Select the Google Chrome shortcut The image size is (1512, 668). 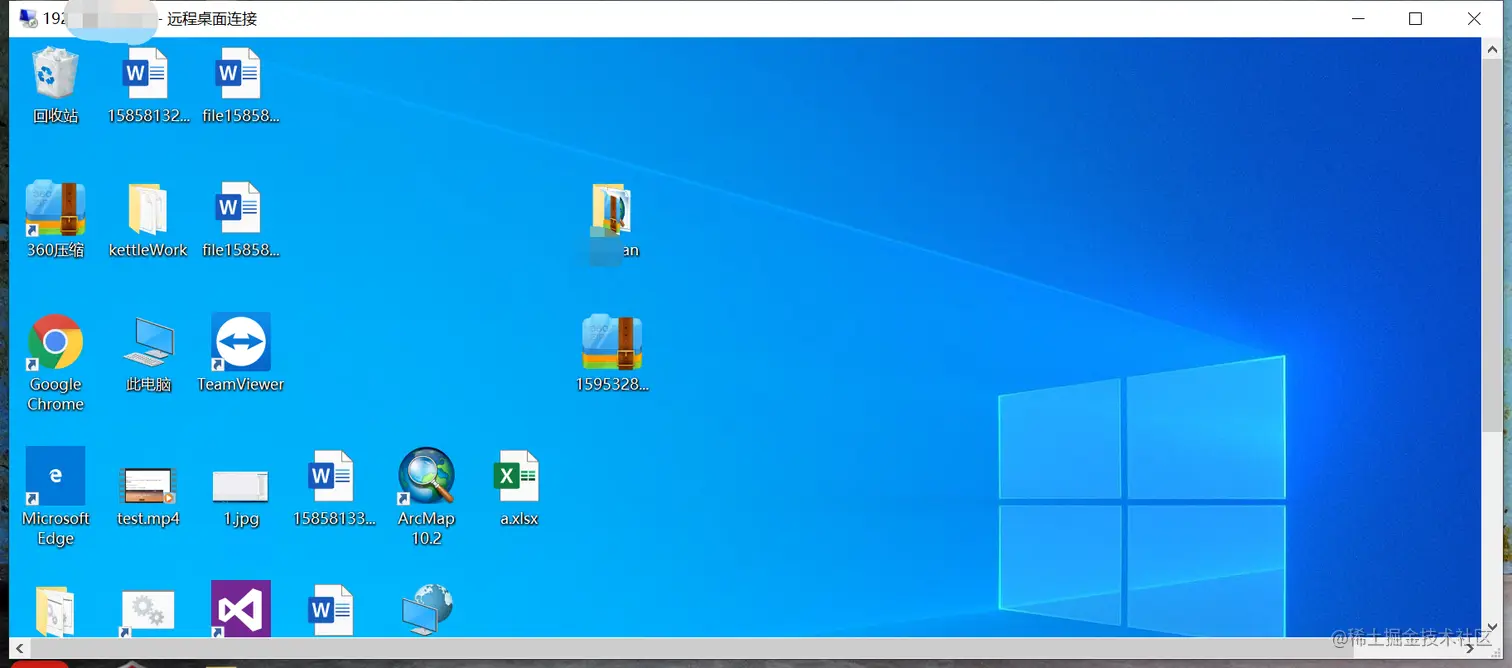[x=55, y=362]
